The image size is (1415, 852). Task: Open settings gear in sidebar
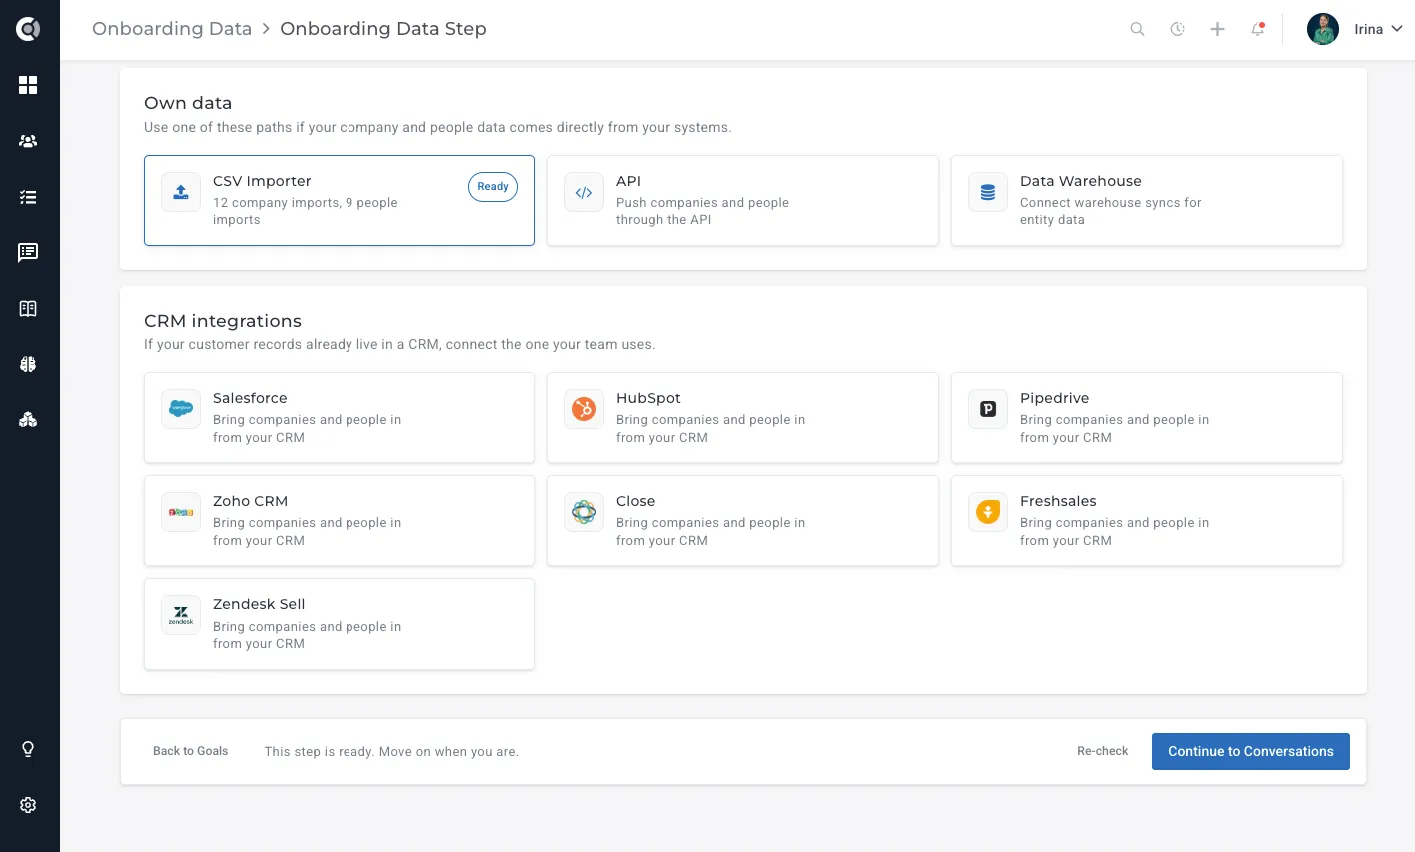[x=28, y=805]
